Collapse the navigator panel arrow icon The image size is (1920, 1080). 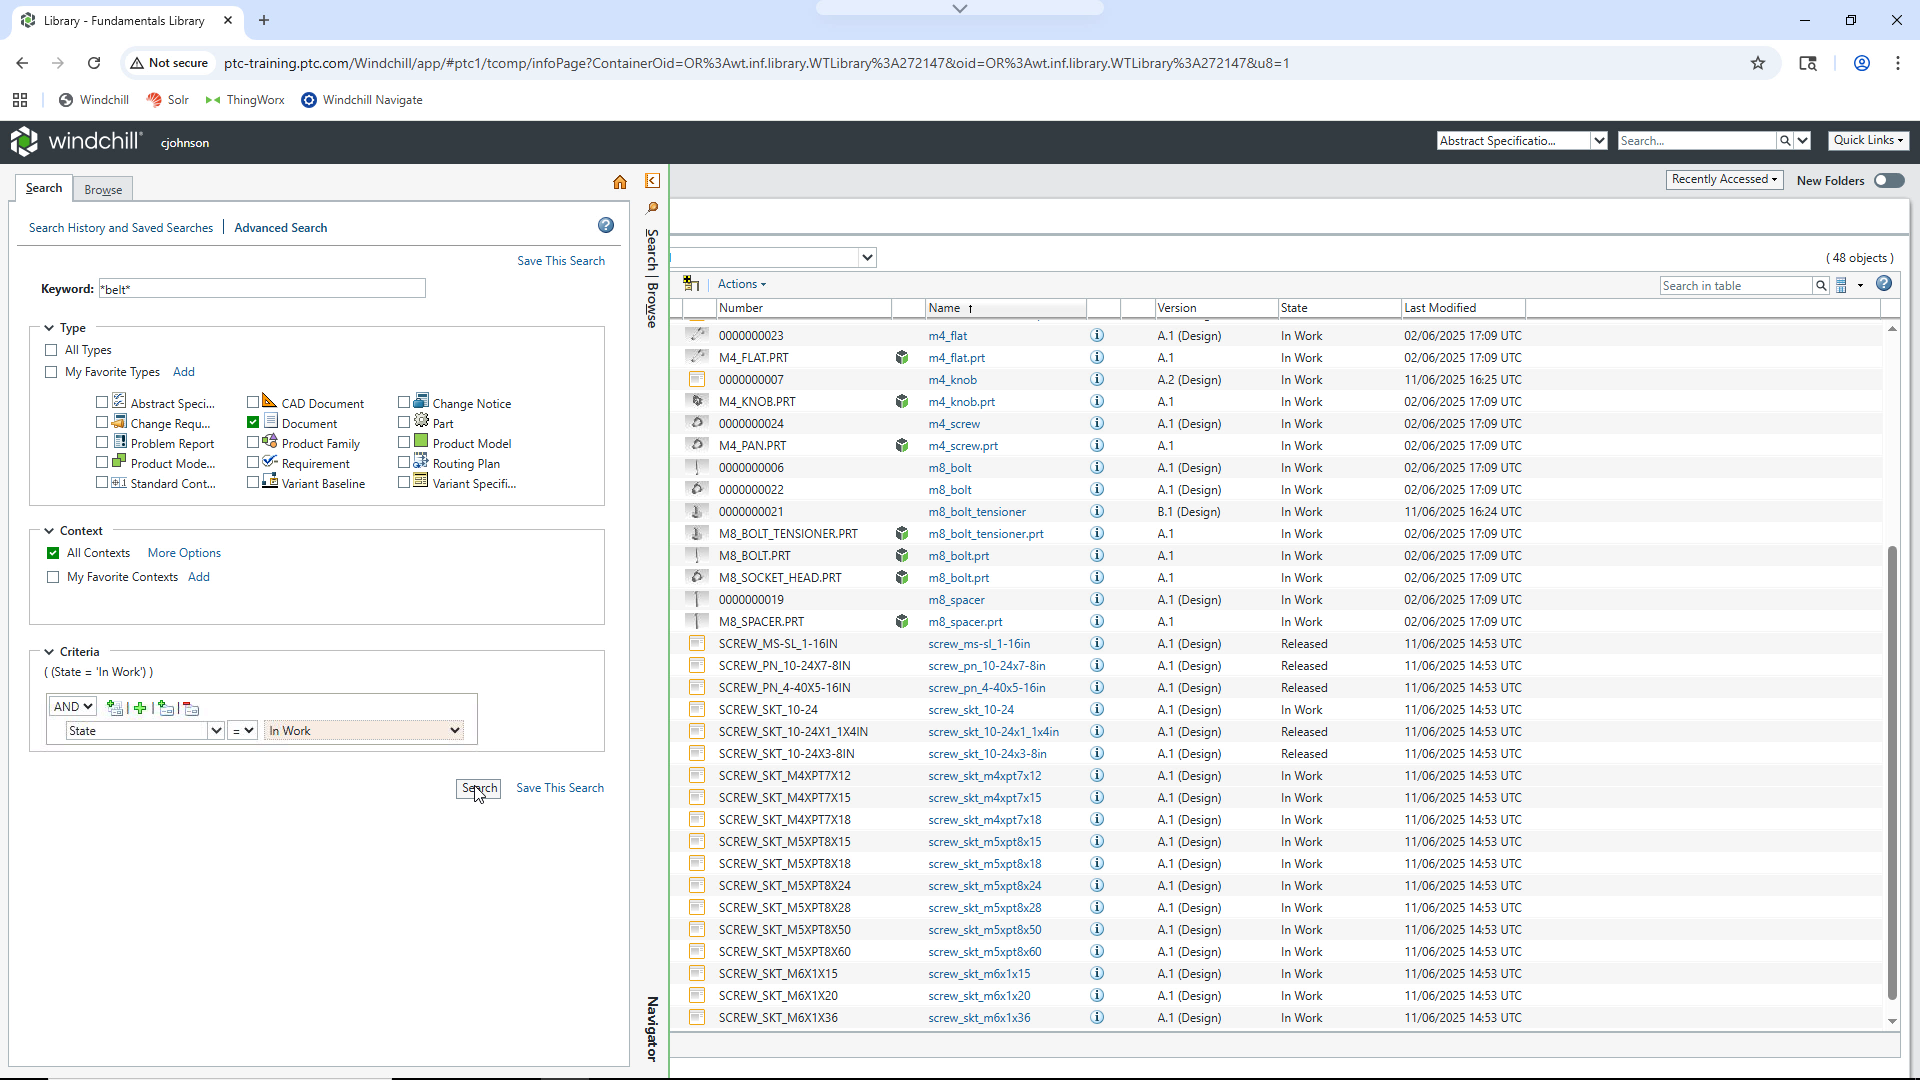pyautogui.click(x=652, y=181)
